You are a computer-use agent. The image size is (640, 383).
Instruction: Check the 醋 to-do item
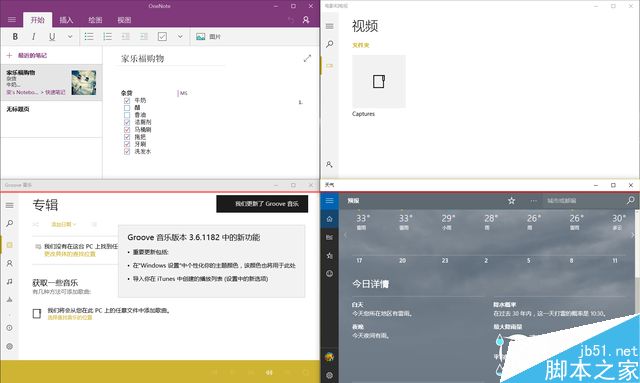127,108
